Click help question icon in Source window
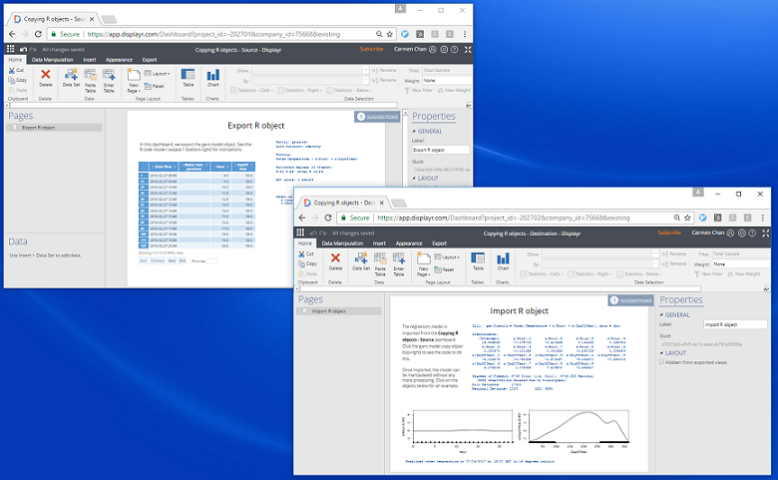Screen dimensions: 778x480 454,49
